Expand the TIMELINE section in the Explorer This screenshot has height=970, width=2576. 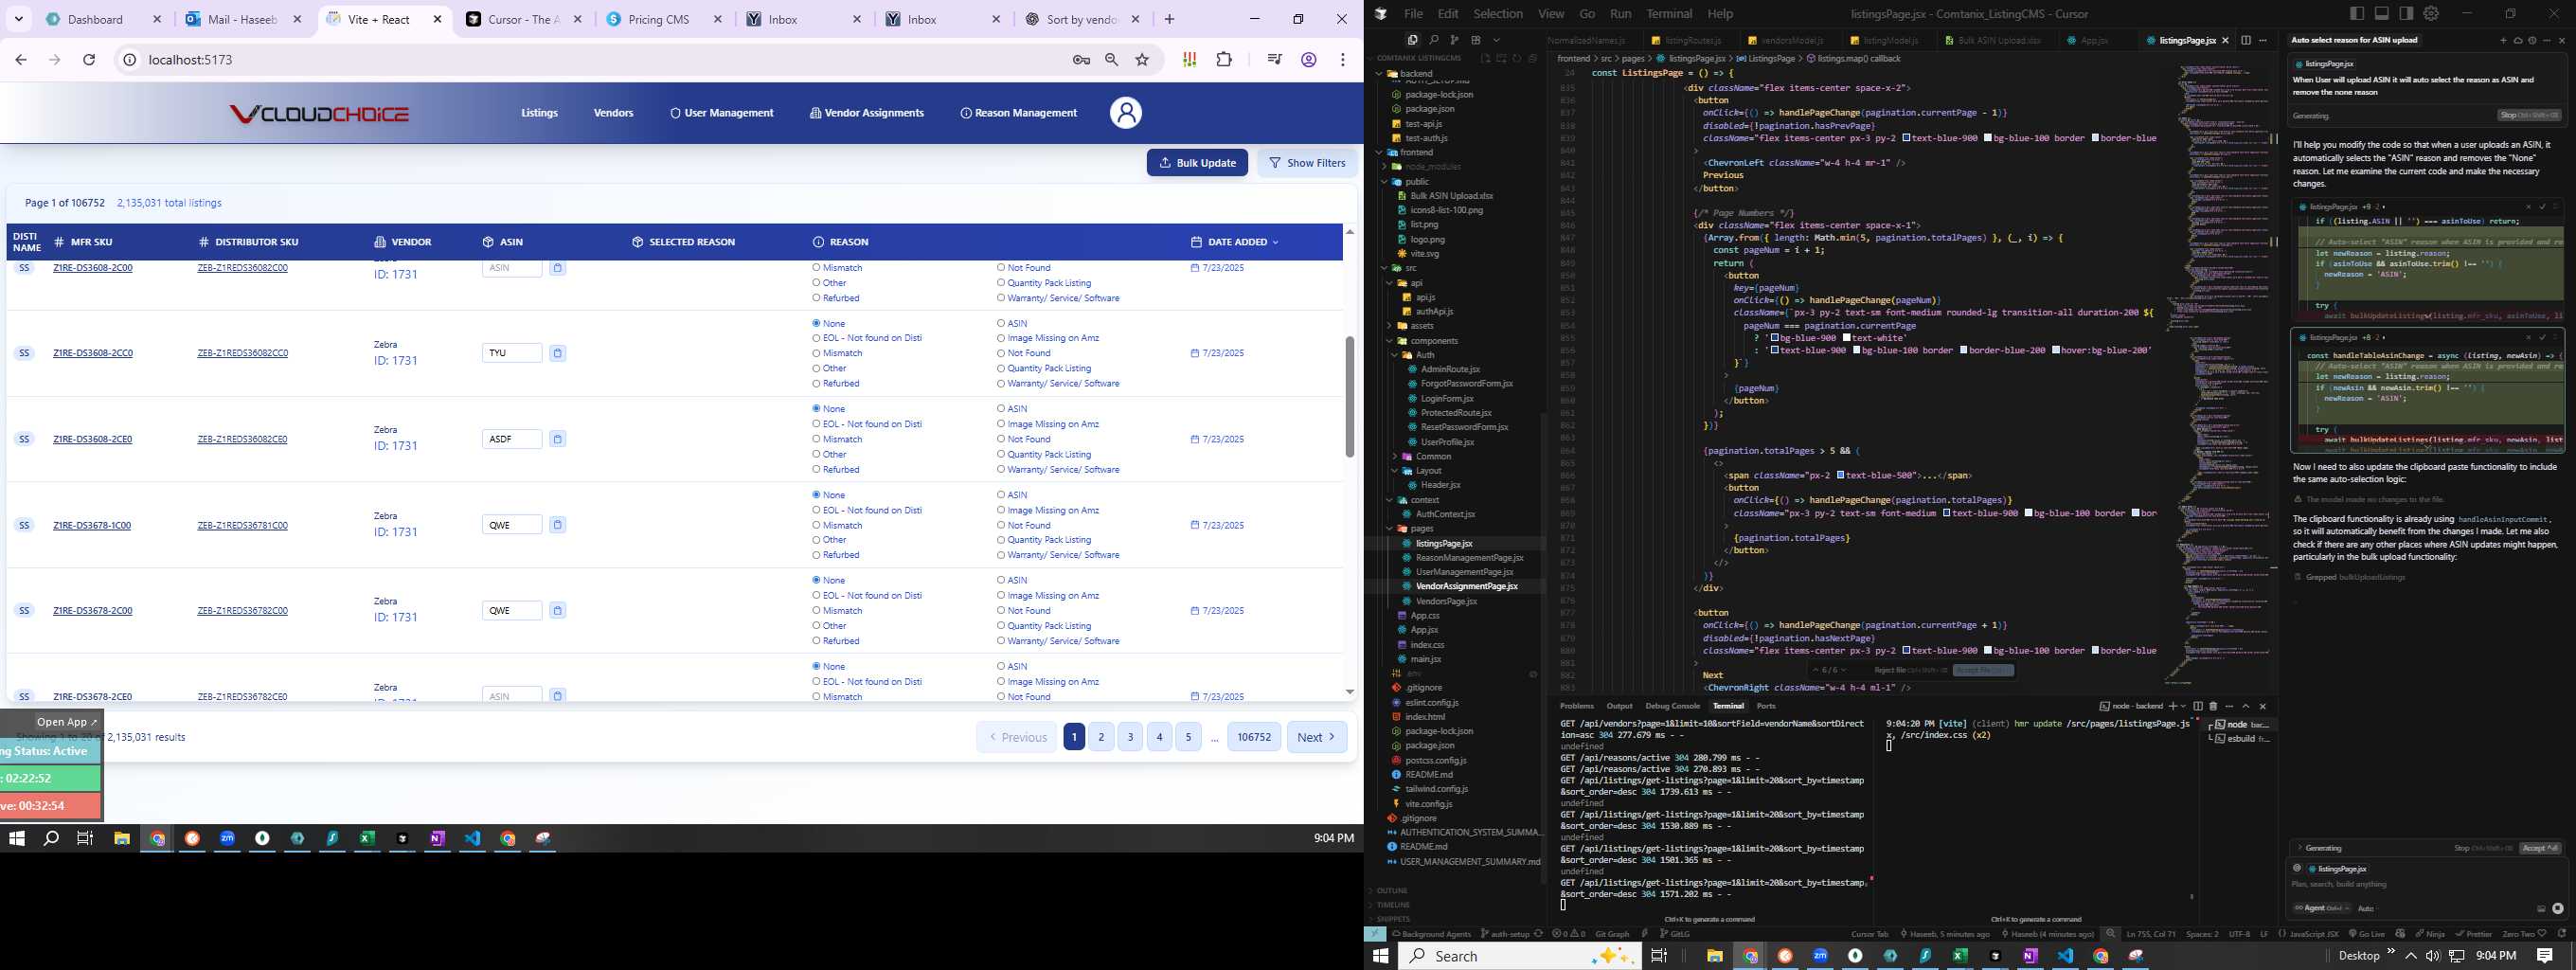(x=1393, y=904)
